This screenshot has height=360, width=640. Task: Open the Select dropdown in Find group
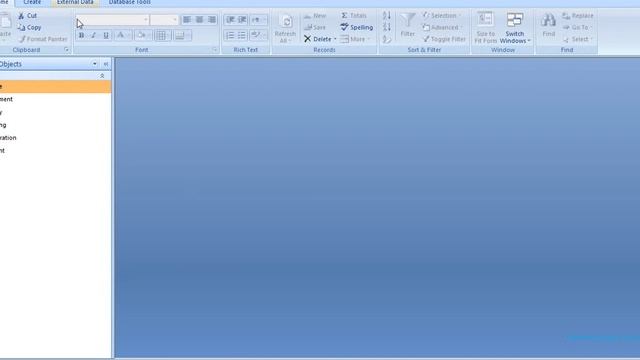[577, 39]
